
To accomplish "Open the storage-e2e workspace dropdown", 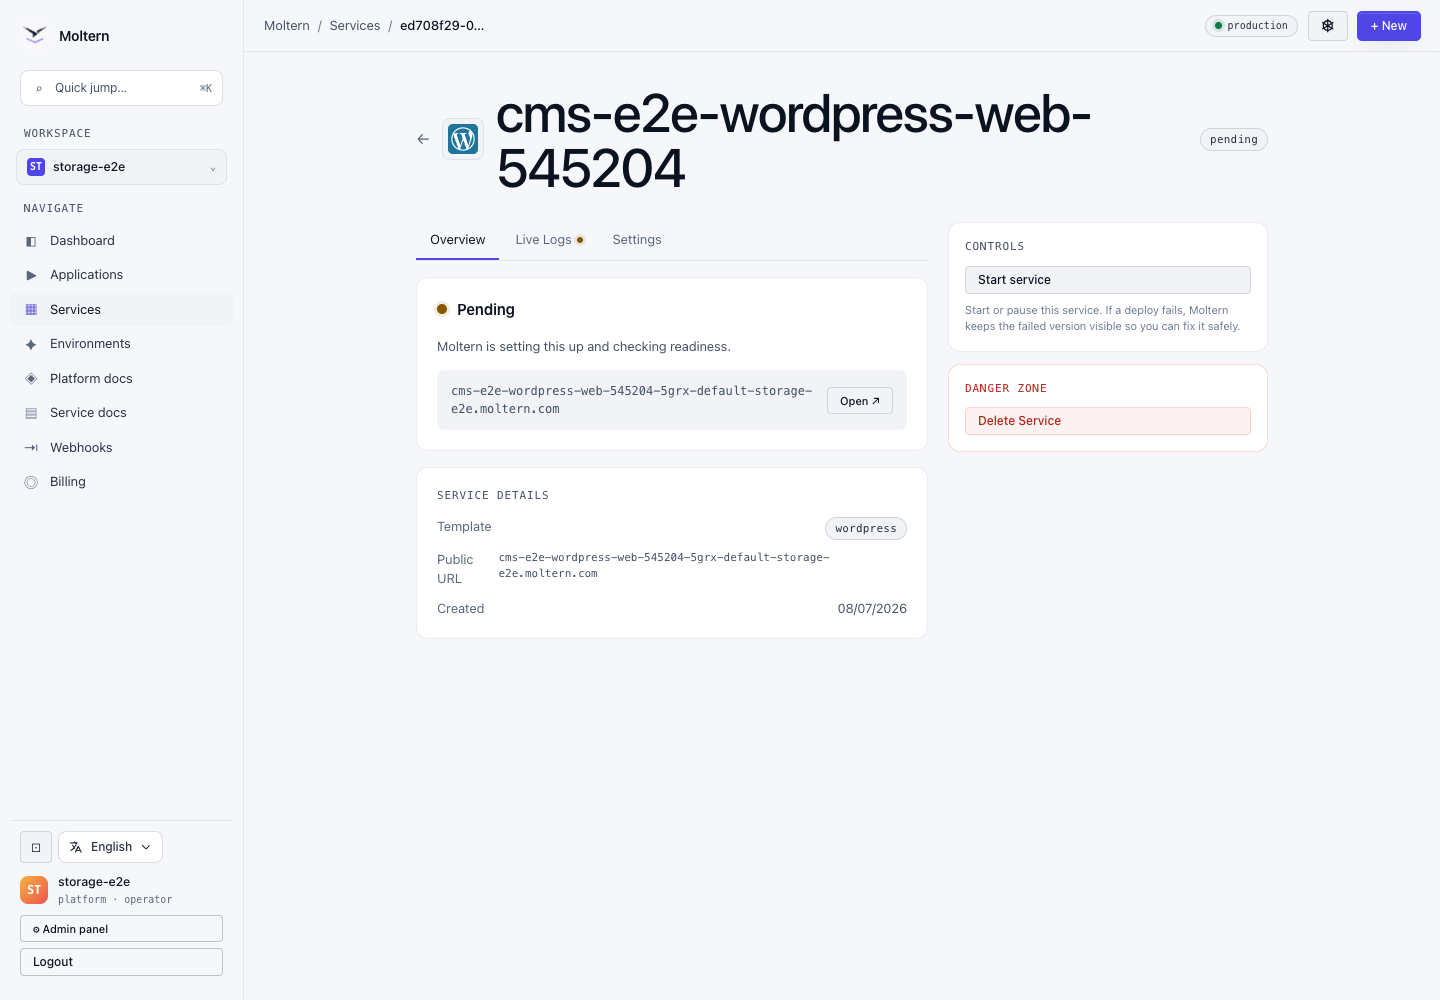I will [x=121, y=167].
